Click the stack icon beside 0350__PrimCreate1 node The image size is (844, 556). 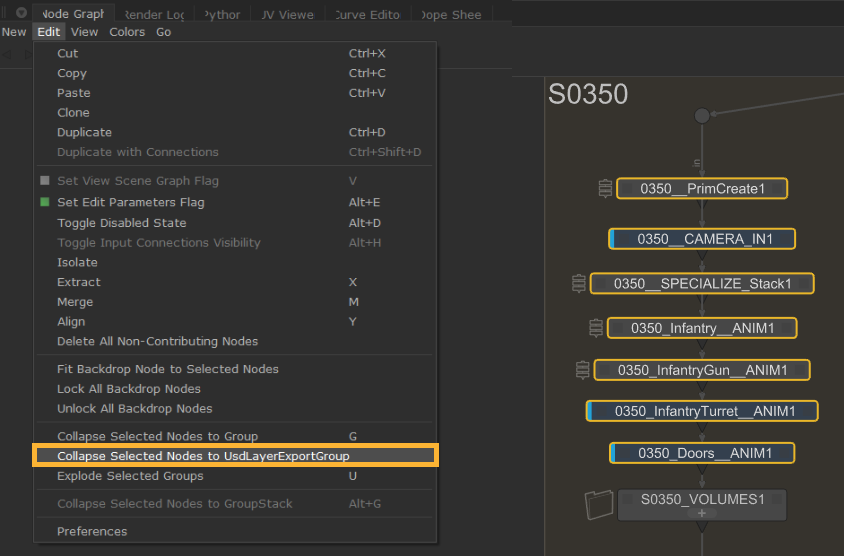click(604, 188)
